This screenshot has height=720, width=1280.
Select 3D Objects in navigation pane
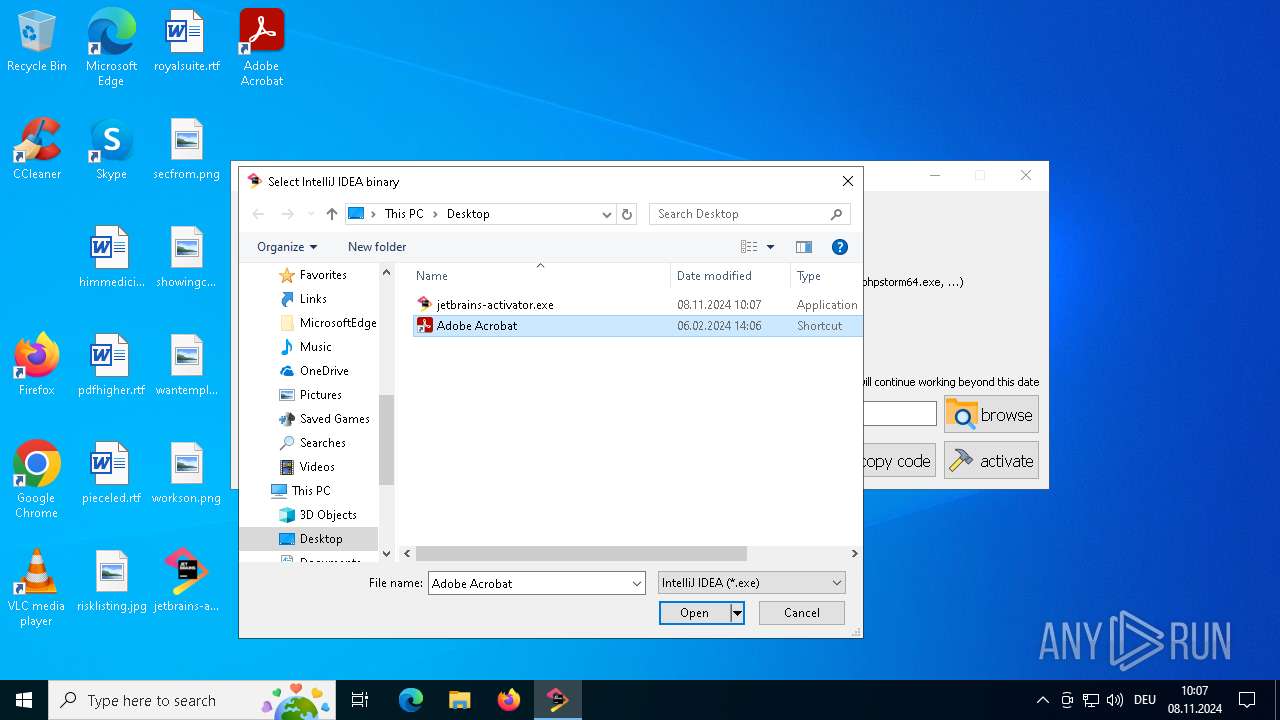point(328,515)
